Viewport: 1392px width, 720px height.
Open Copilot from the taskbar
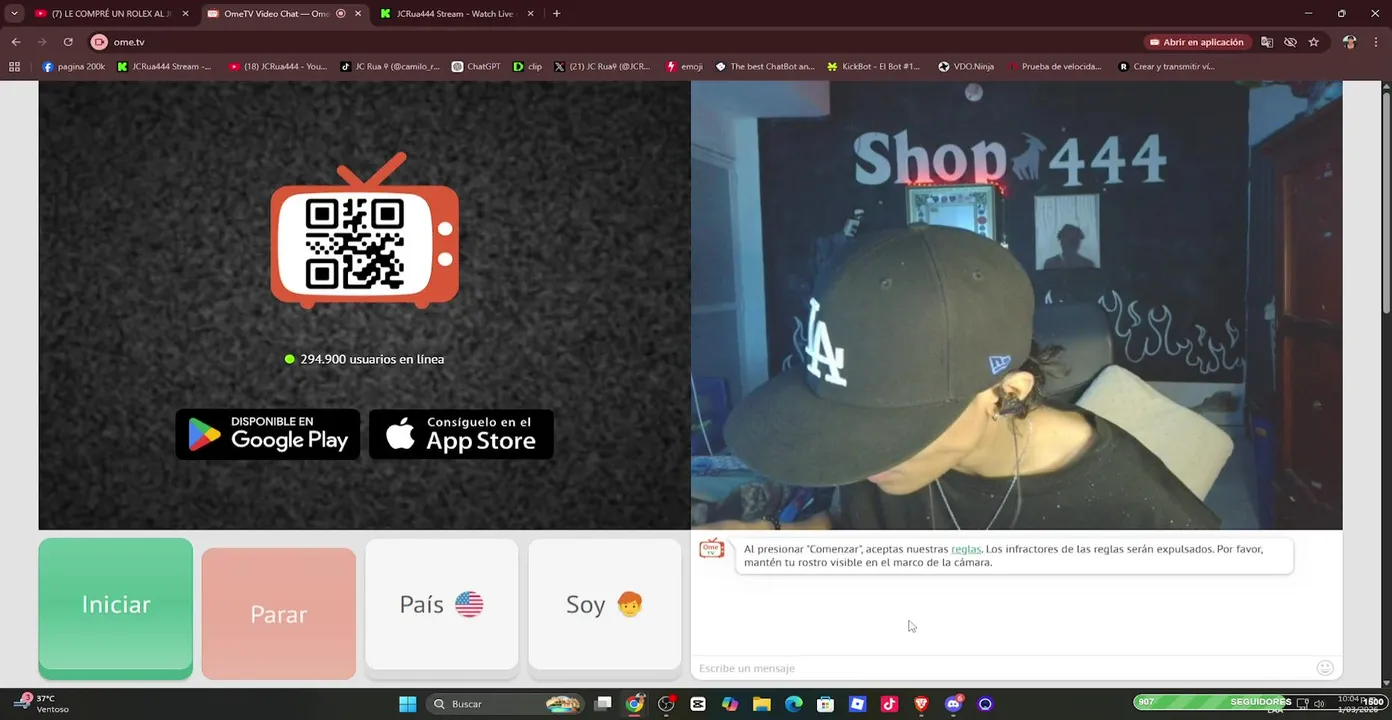click(x=730, y=704)
